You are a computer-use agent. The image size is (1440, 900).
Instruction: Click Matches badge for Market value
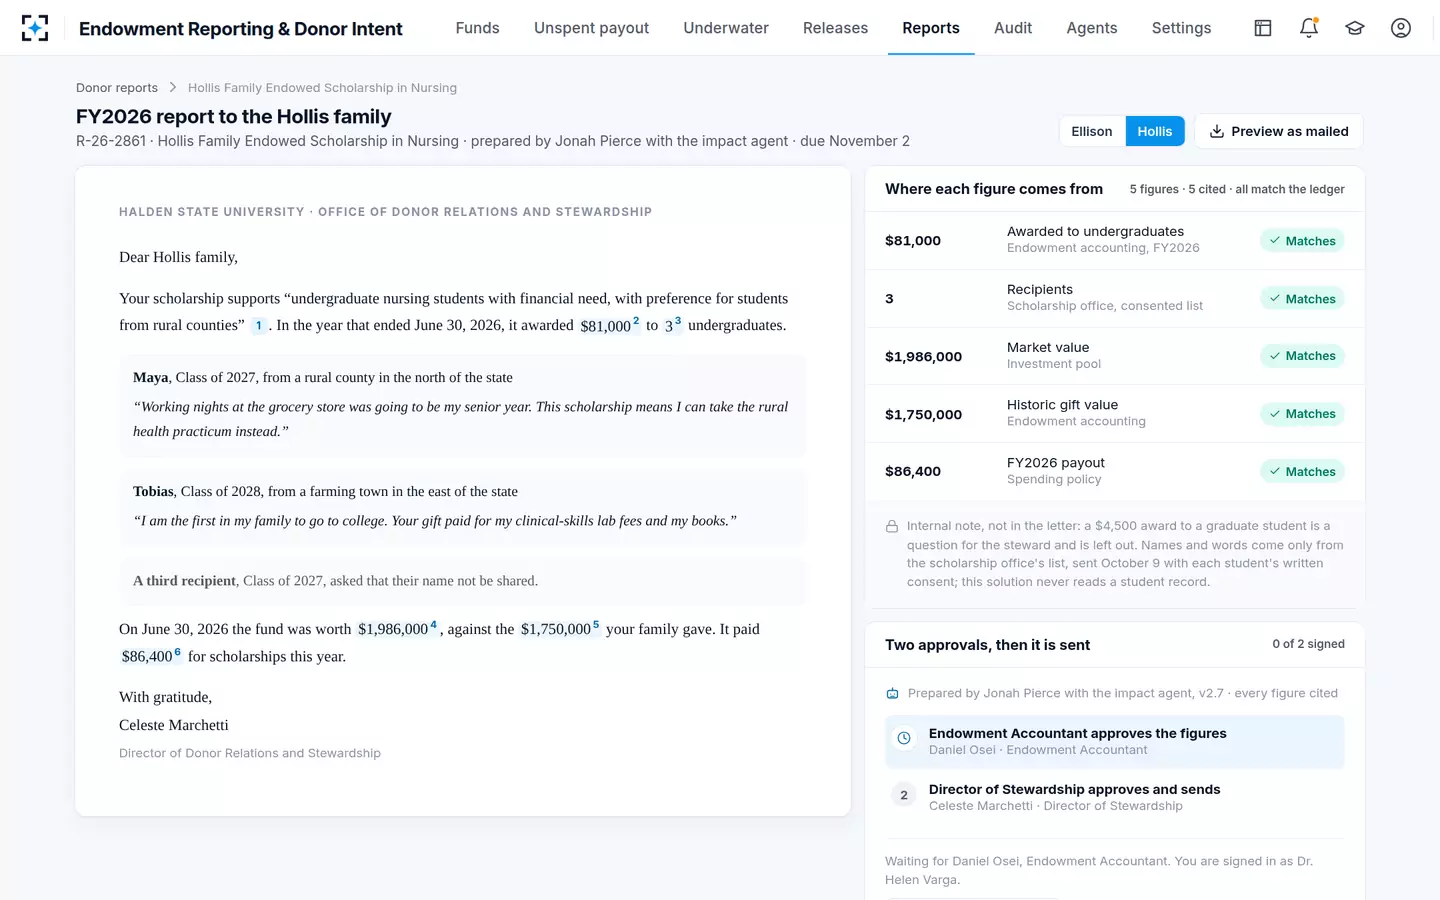[1302, 356]
